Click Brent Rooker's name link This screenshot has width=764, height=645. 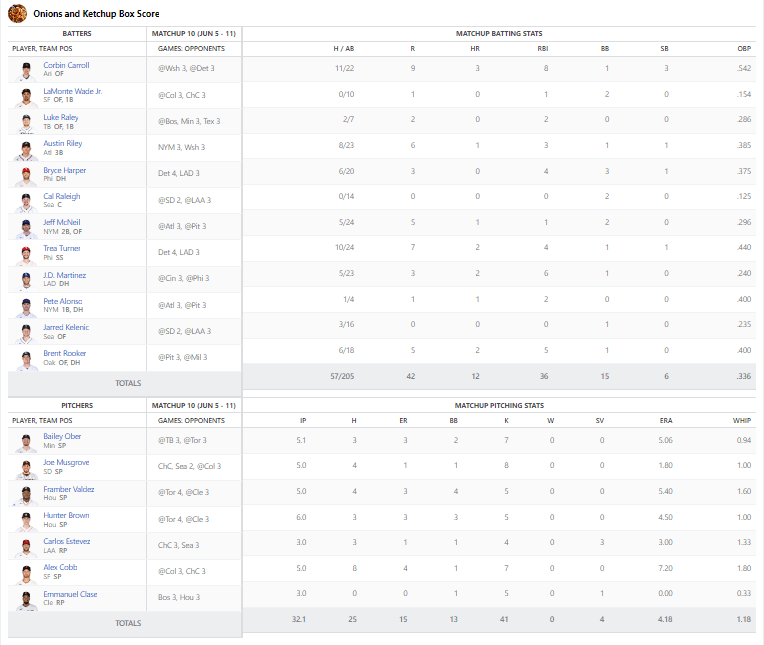pos(64,353)
